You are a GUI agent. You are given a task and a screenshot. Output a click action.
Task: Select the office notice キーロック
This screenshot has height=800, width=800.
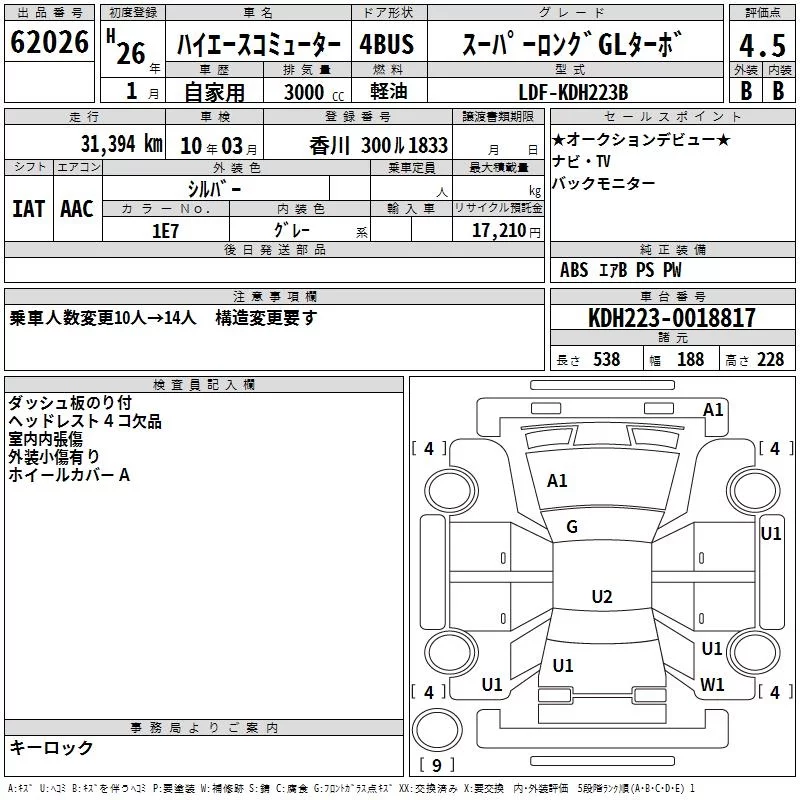click(52, 748)
